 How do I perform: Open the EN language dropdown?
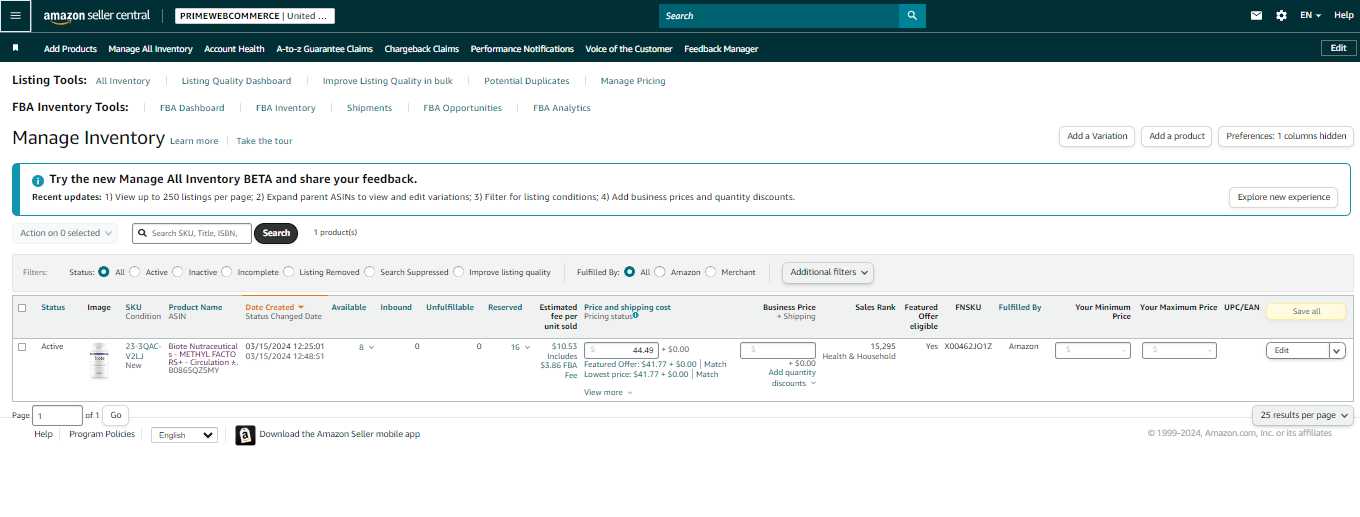click(x=1310, y=16)
